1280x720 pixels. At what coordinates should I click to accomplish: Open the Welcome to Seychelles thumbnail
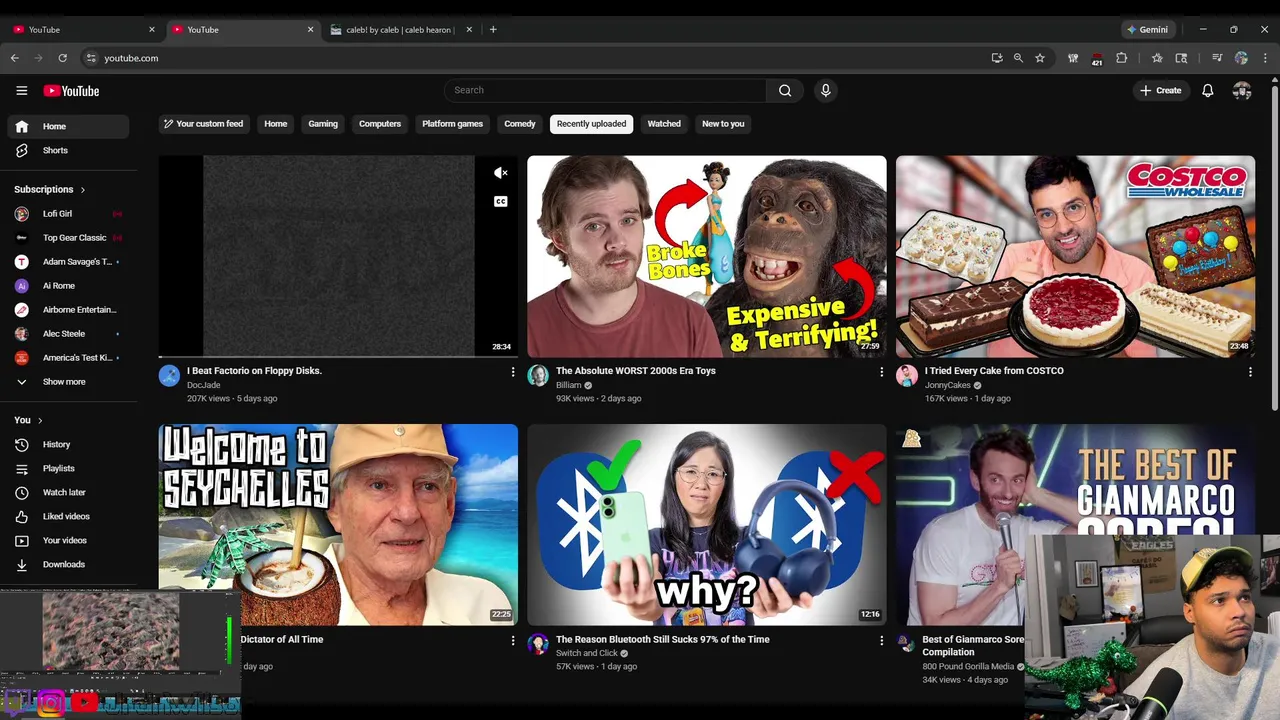[x=338, y=525]
